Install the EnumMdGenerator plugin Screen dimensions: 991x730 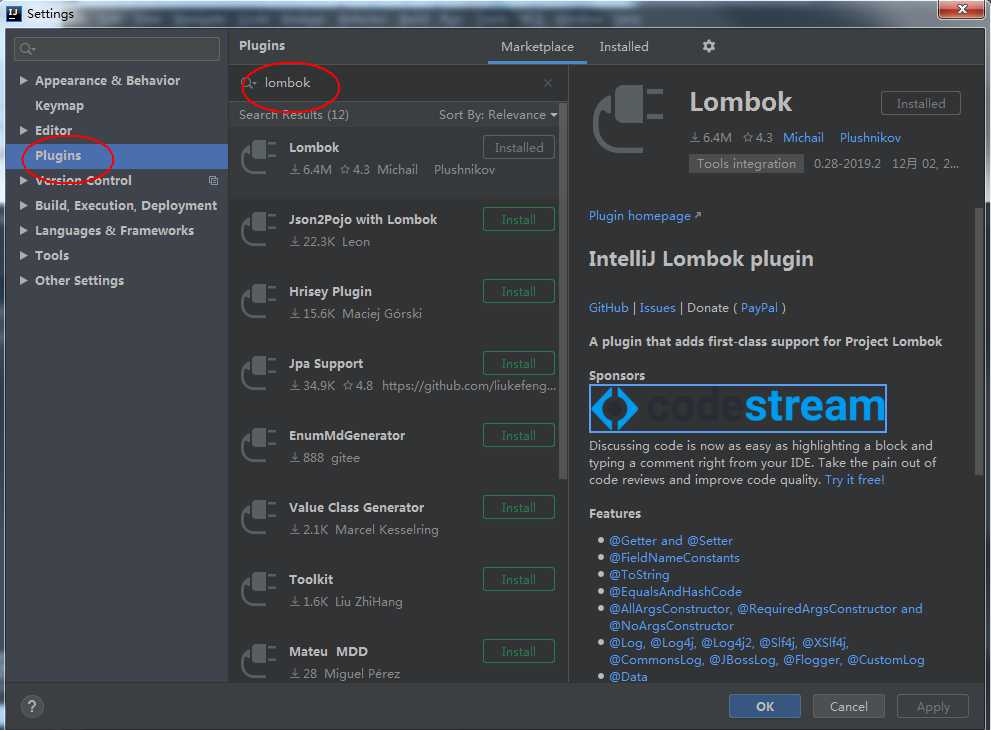click(519, 435)
